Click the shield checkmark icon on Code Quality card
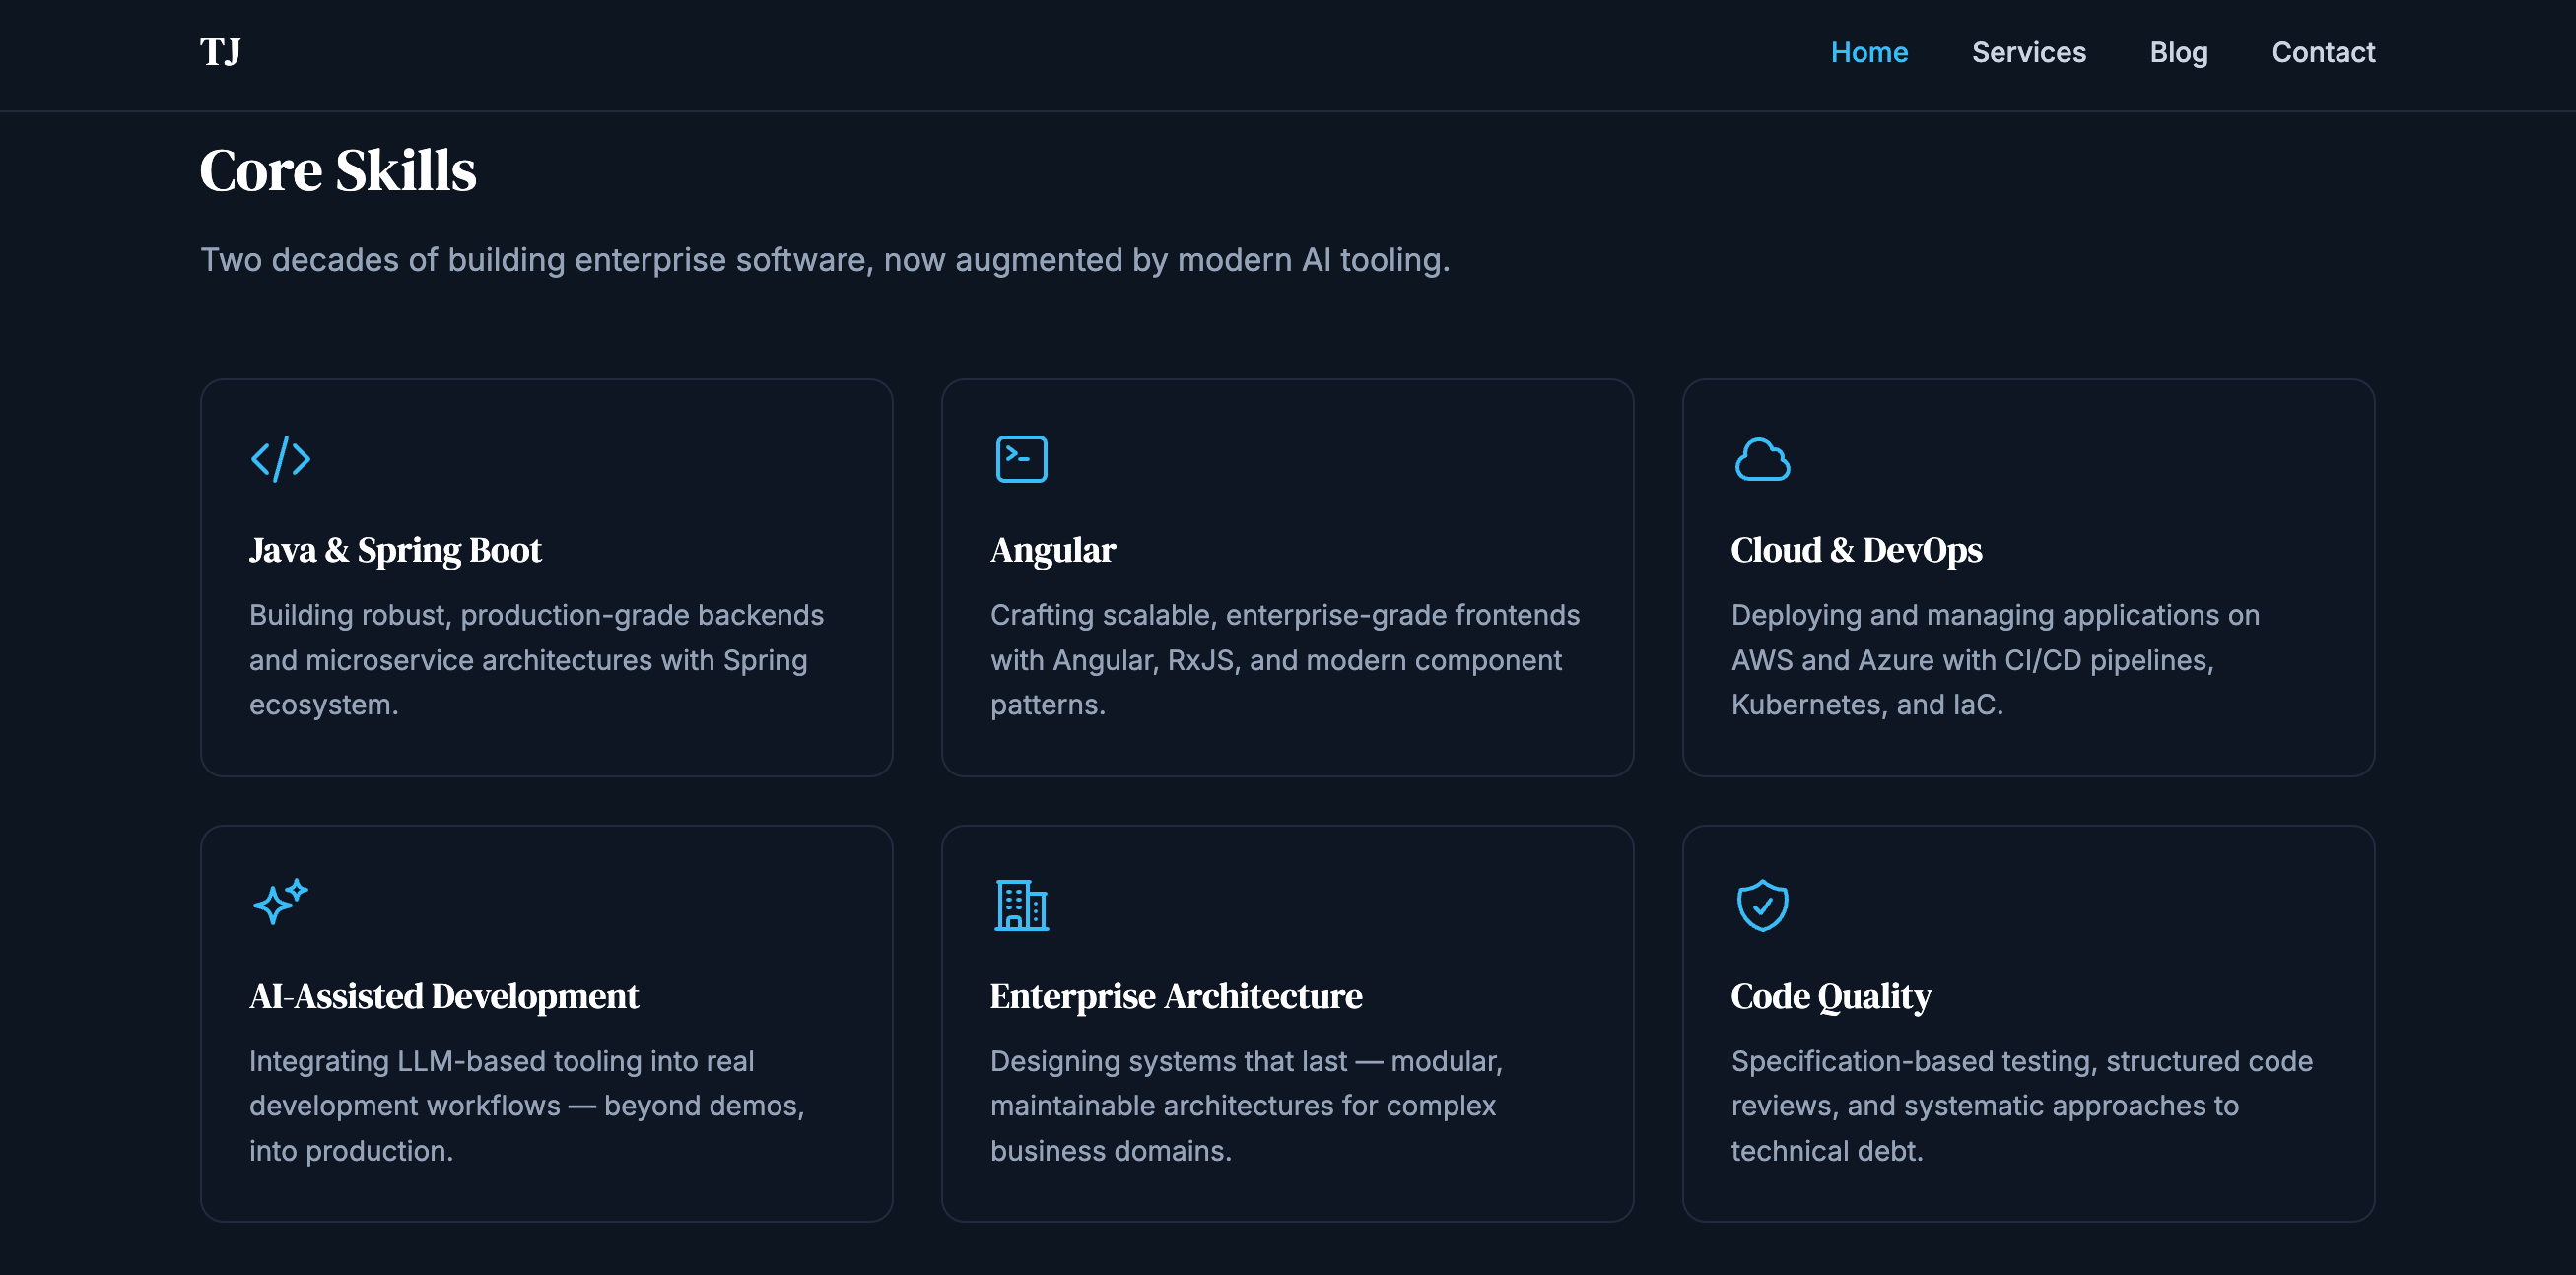 point(1763,905)
